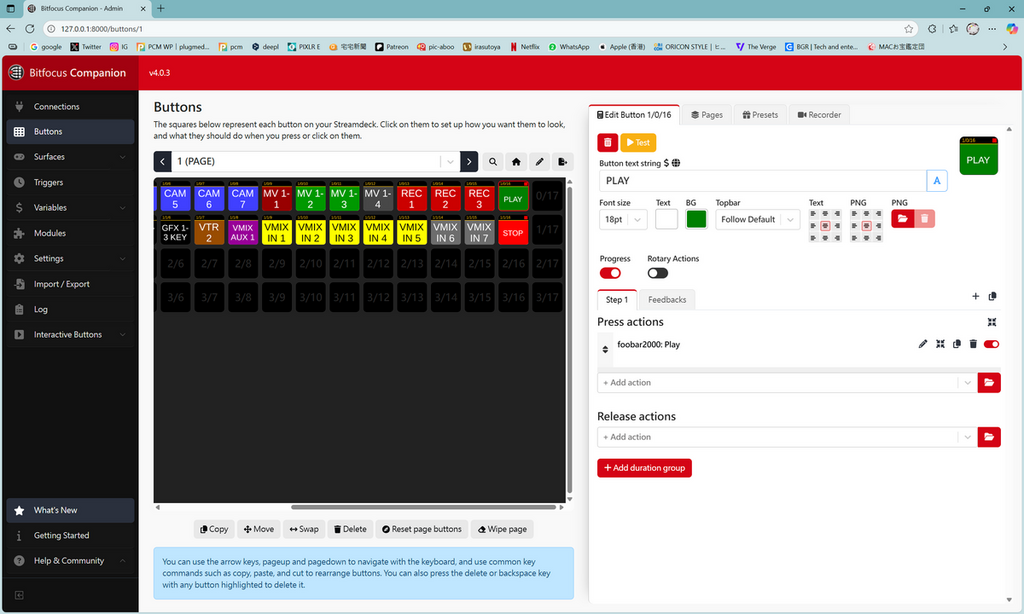This screenshot has width=1024, height=614.
Task: Reload the browser page
Action: 30,29
